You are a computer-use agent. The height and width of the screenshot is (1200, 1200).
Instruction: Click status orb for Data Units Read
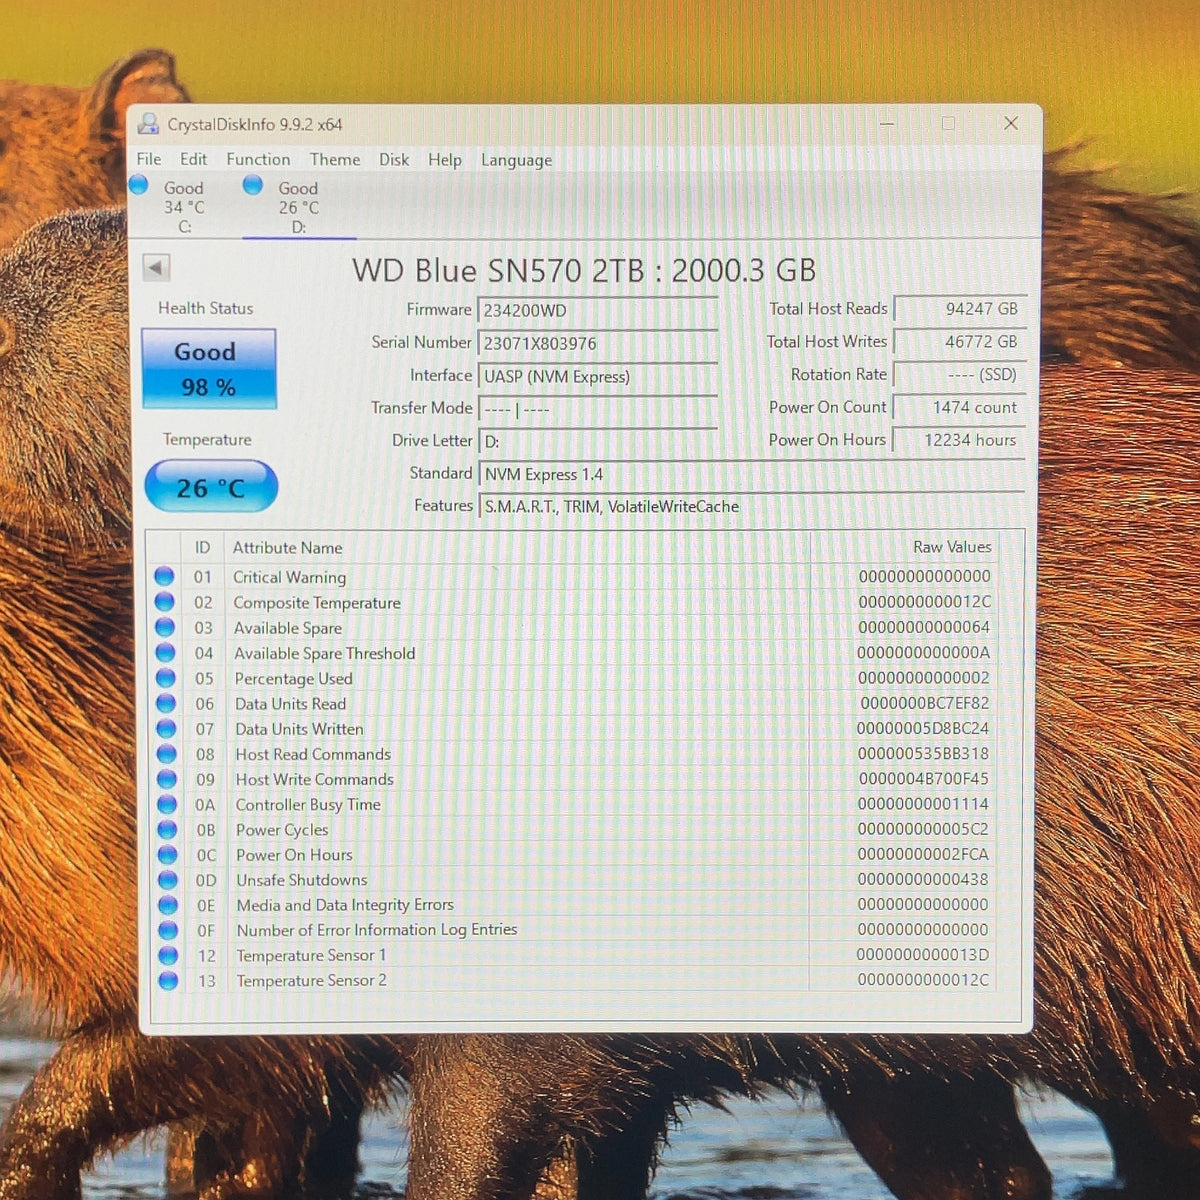(x=166, y=703)
